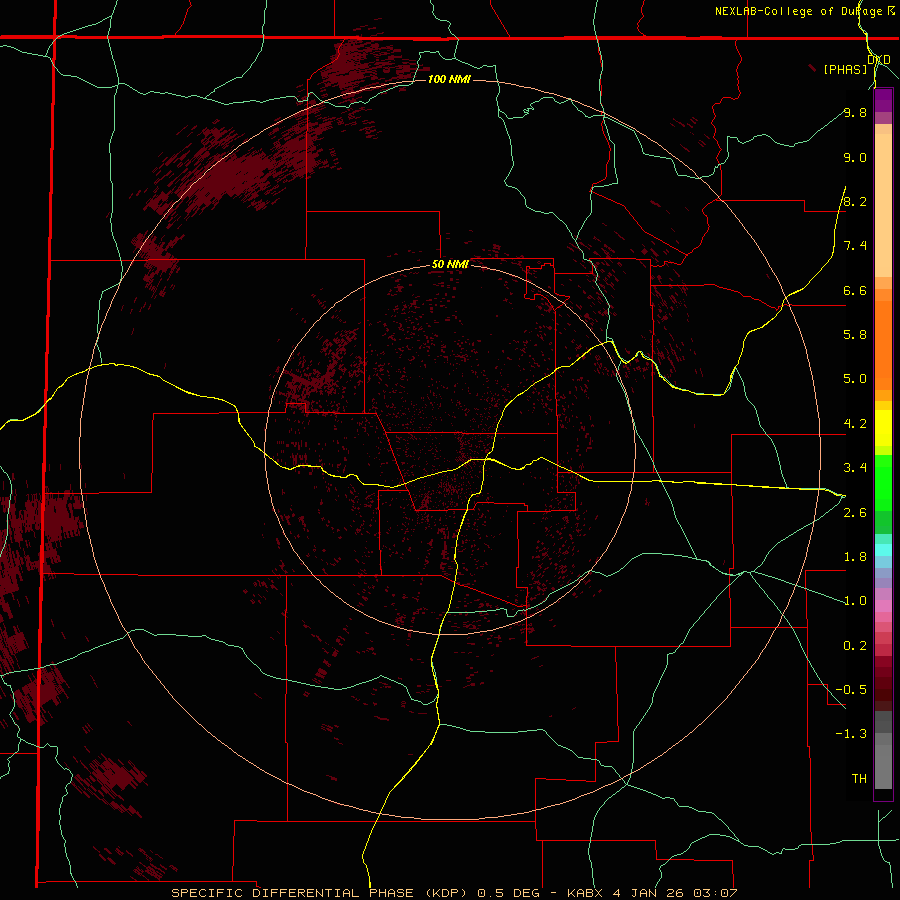
Task: Click the 2.6 legend value
Action: point(855,513)
